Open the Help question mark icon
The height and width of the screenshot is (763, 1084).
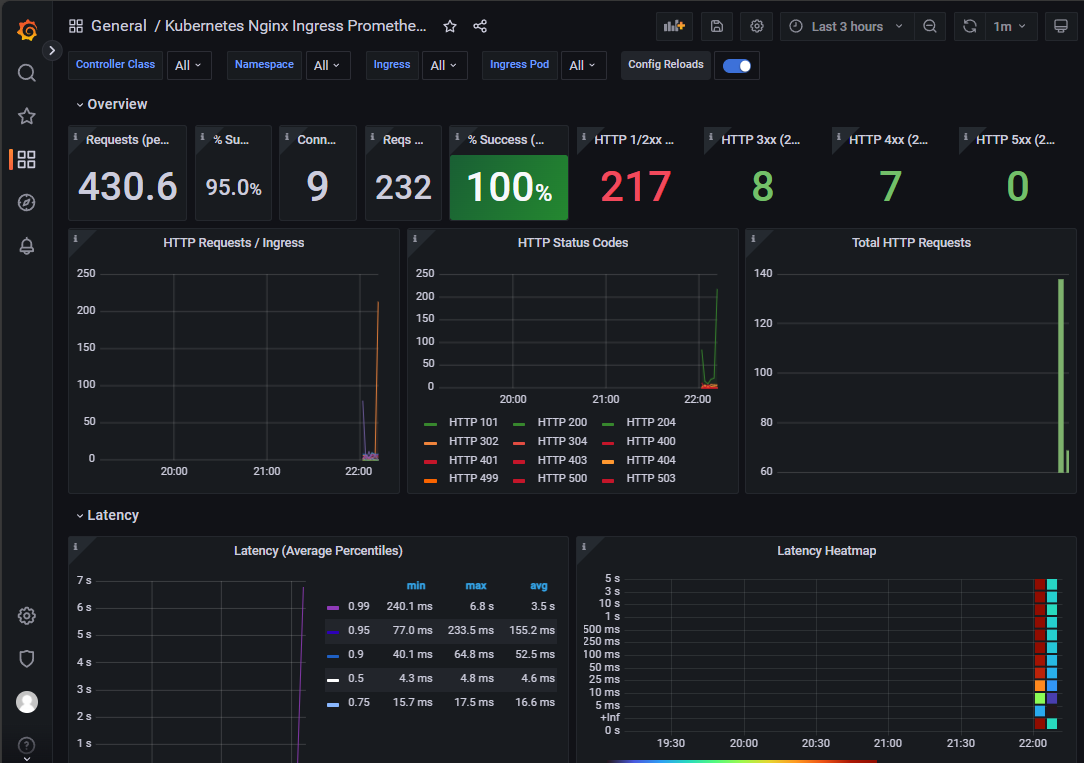26,745
